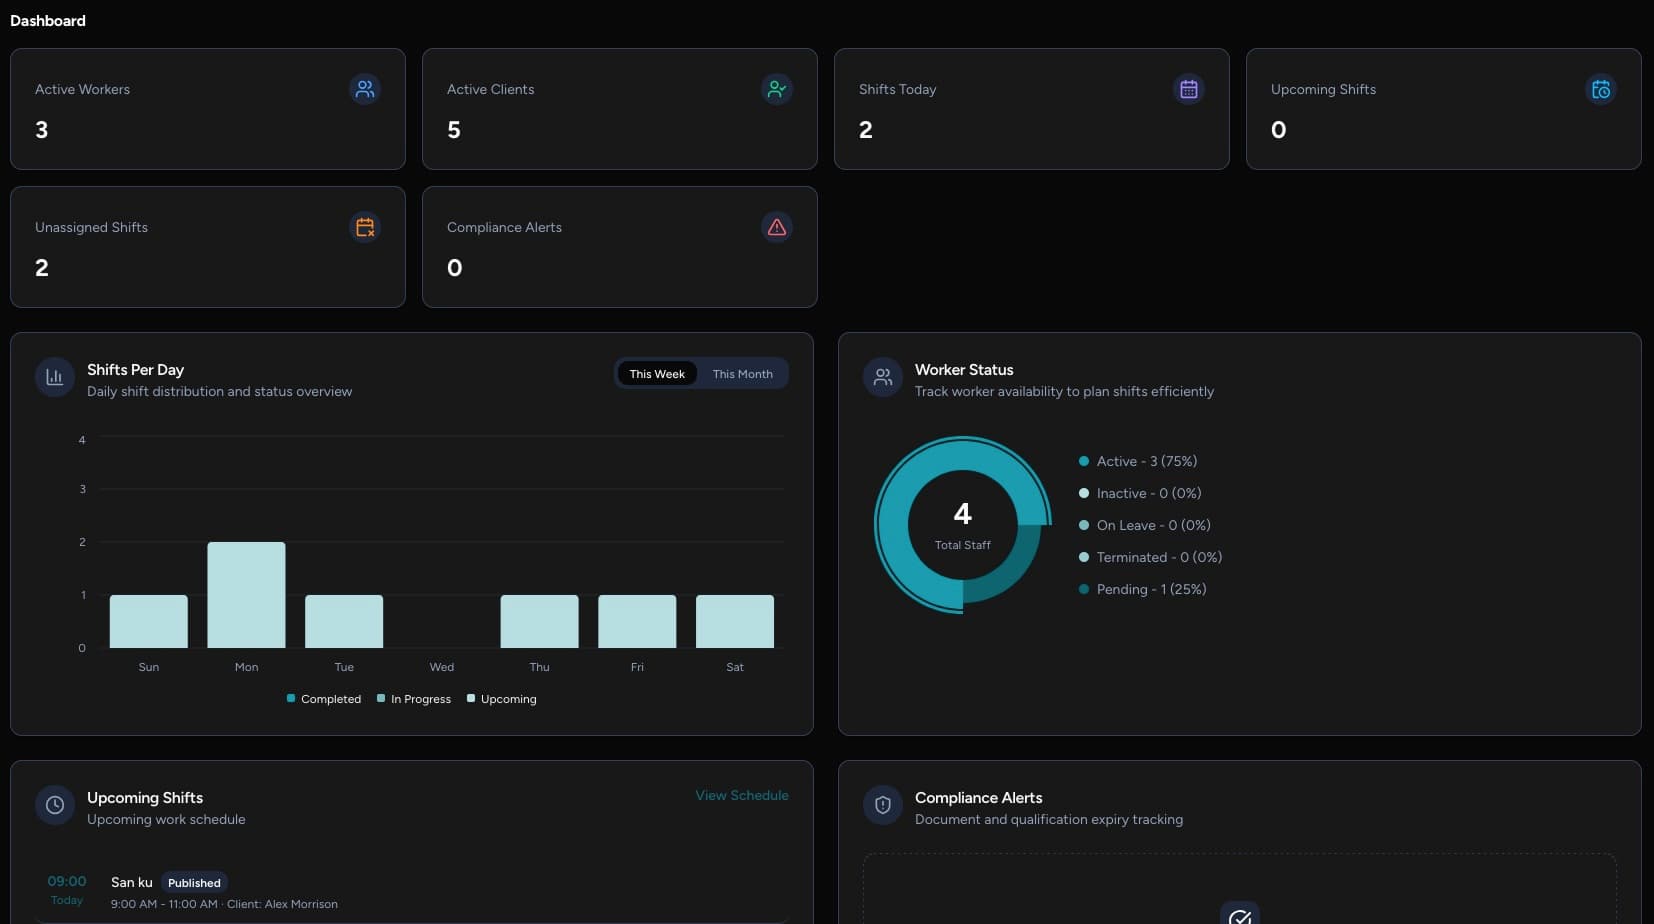Open View Schedule link

[x=741, y=795]
